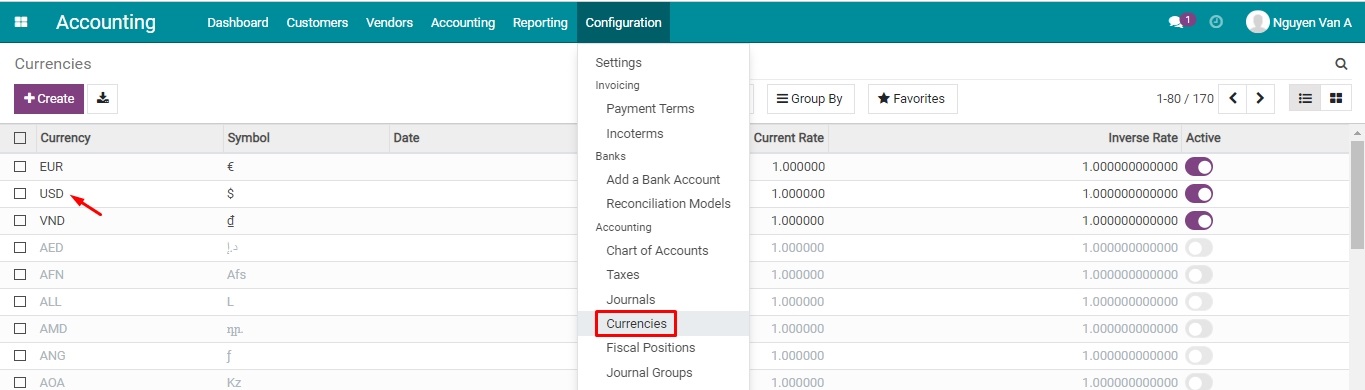Image resolution: width=1365 pixels, height=390 pixels.
Task: Click the user avatar icon
Action: 1257,22
